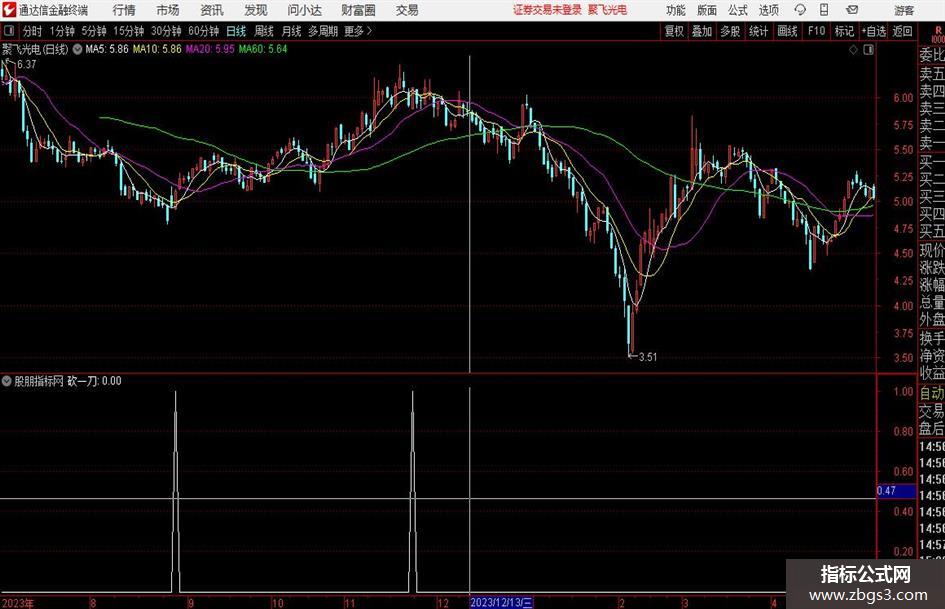945x609 pixels.
Task: Open the 公式 menu
Action: click(738, 10)
